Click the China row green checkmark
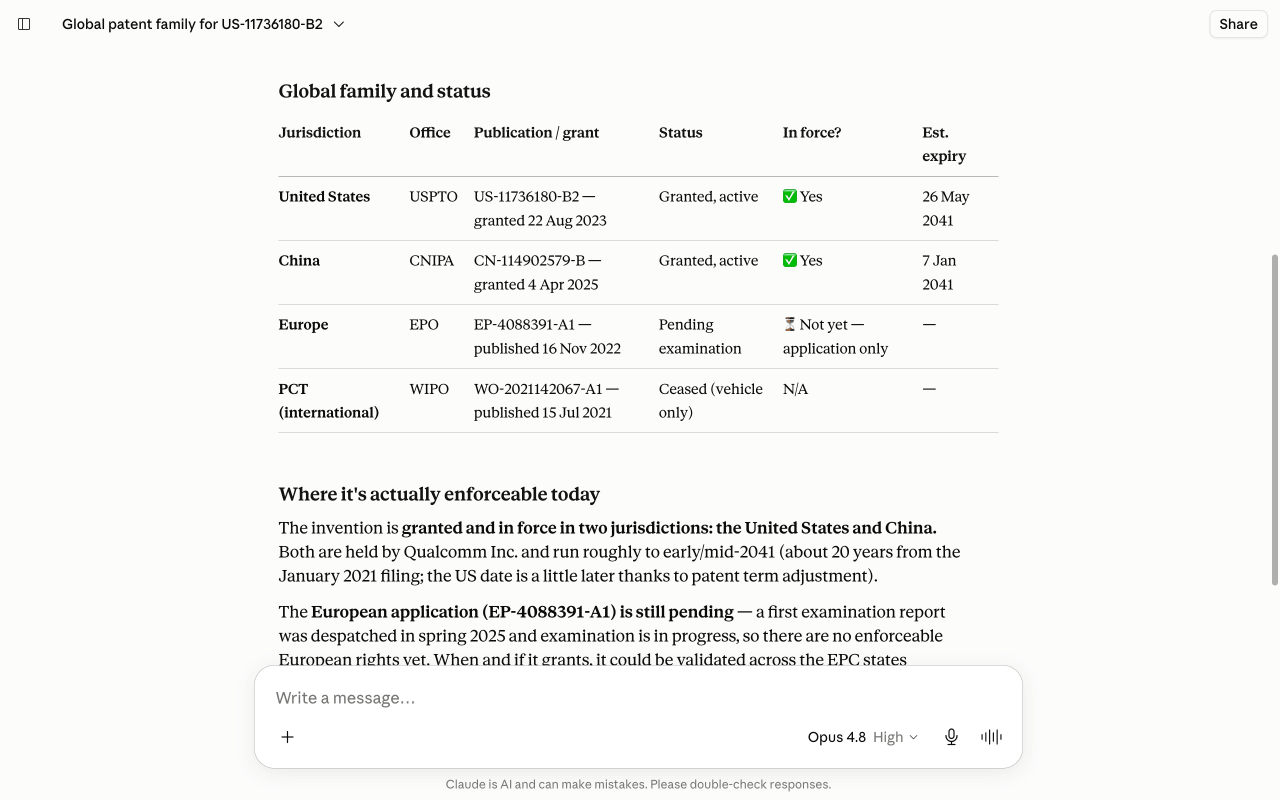This screenshot has height=800, width=1280. pyautogui.click(x=790, y=261)
